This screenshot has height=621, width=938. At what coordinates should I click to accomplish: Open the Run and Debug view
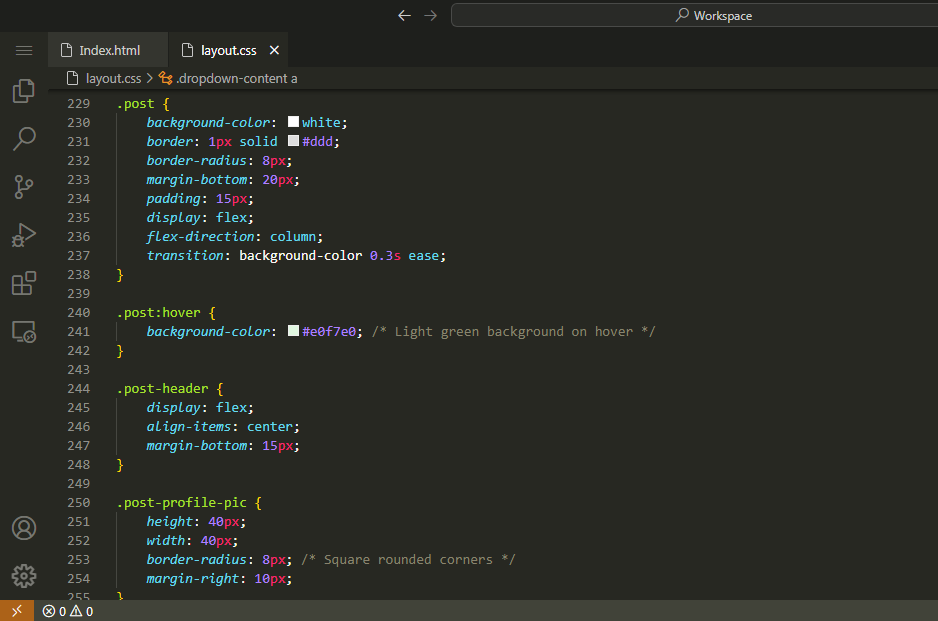pyautogui.click(x=24, y=235)
